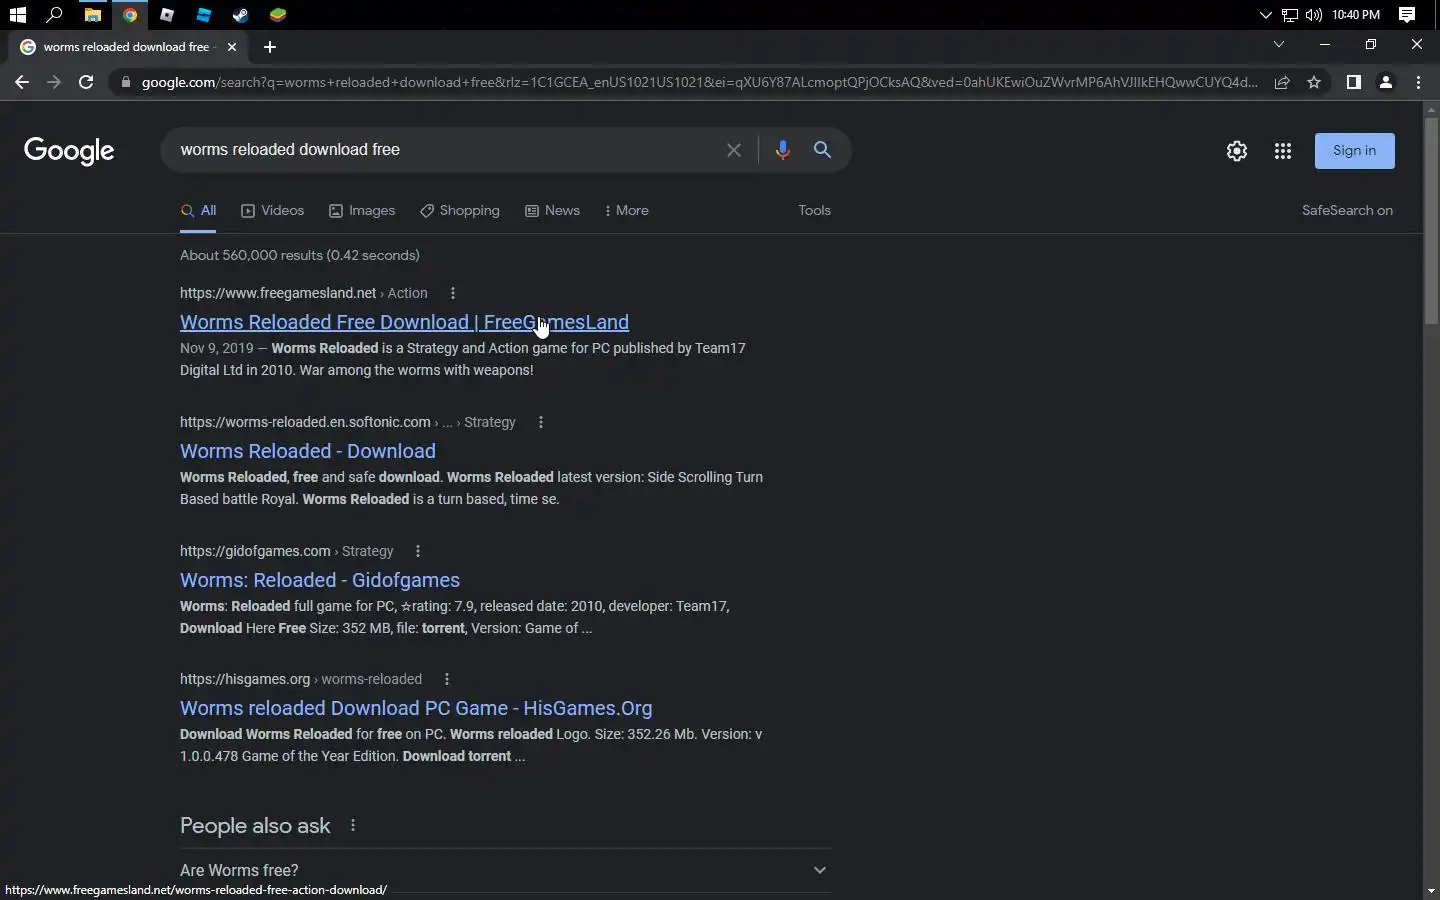Open options for hisgames.org result

[447, 679]
